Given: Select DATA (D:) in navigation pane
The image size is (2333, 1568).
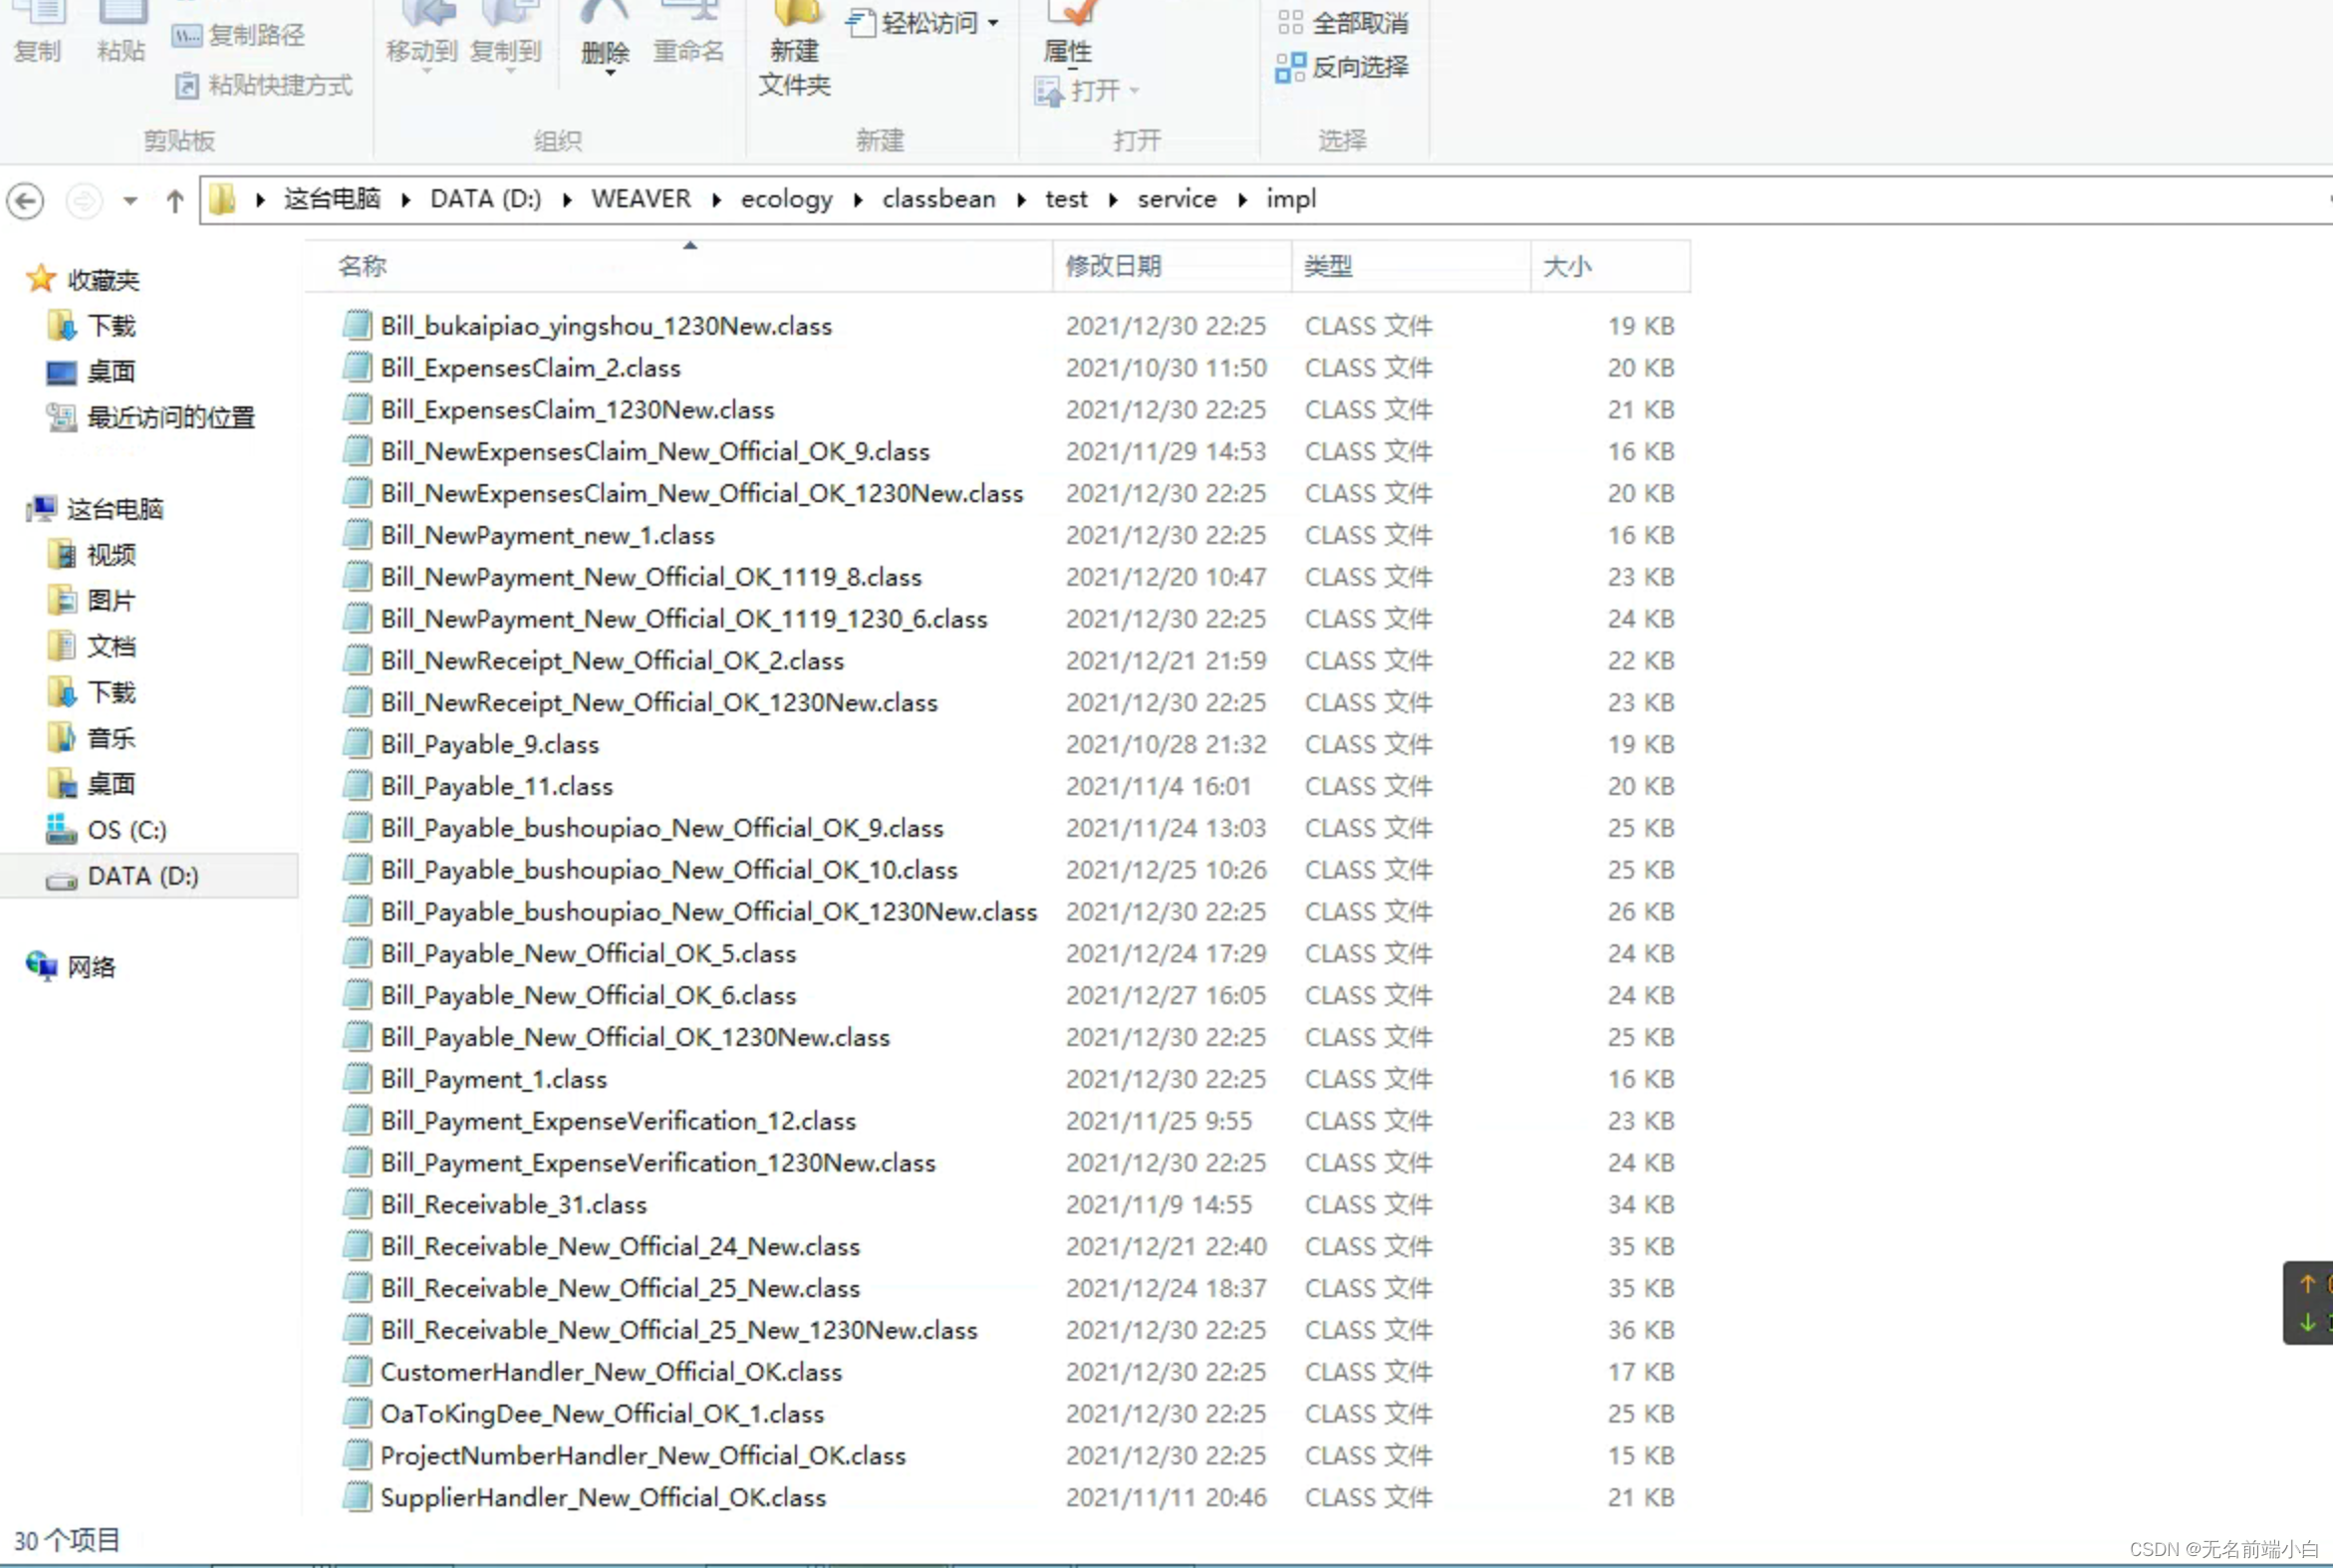Looking at the screenshot, I should coord(142,876).
